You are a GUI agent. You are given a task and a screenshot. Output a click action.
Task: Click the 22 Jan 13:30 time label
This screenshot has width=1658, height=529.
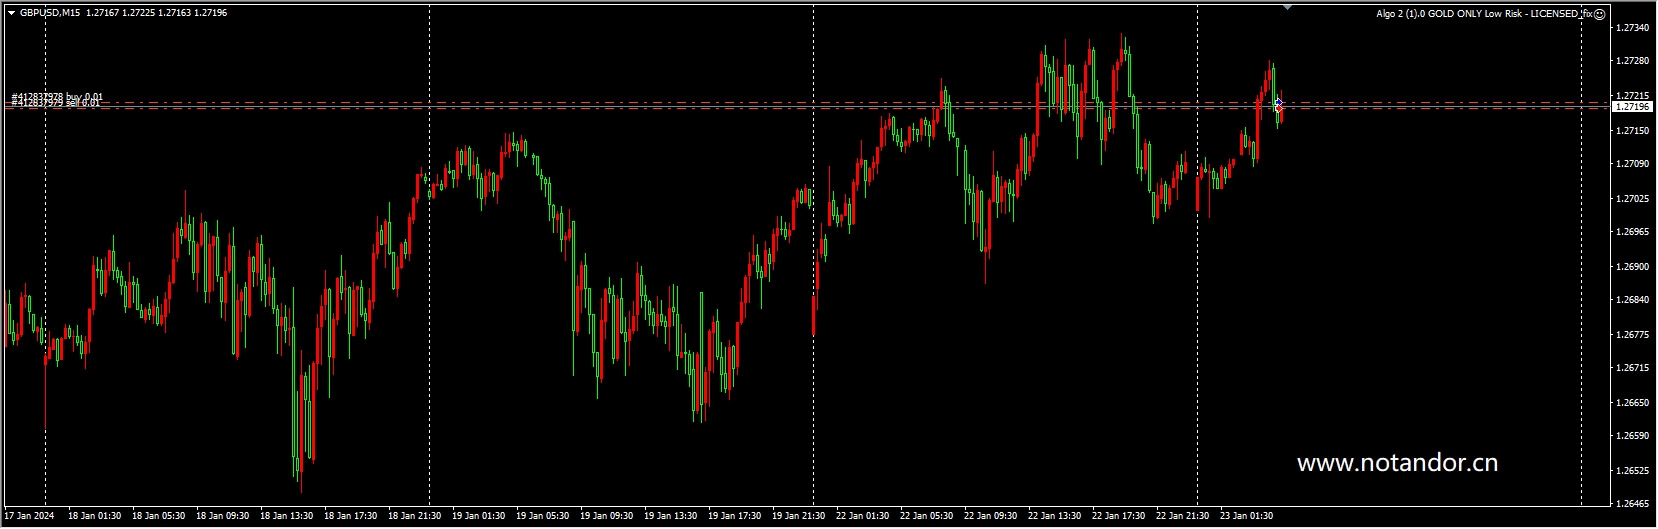coord(1054,516)
